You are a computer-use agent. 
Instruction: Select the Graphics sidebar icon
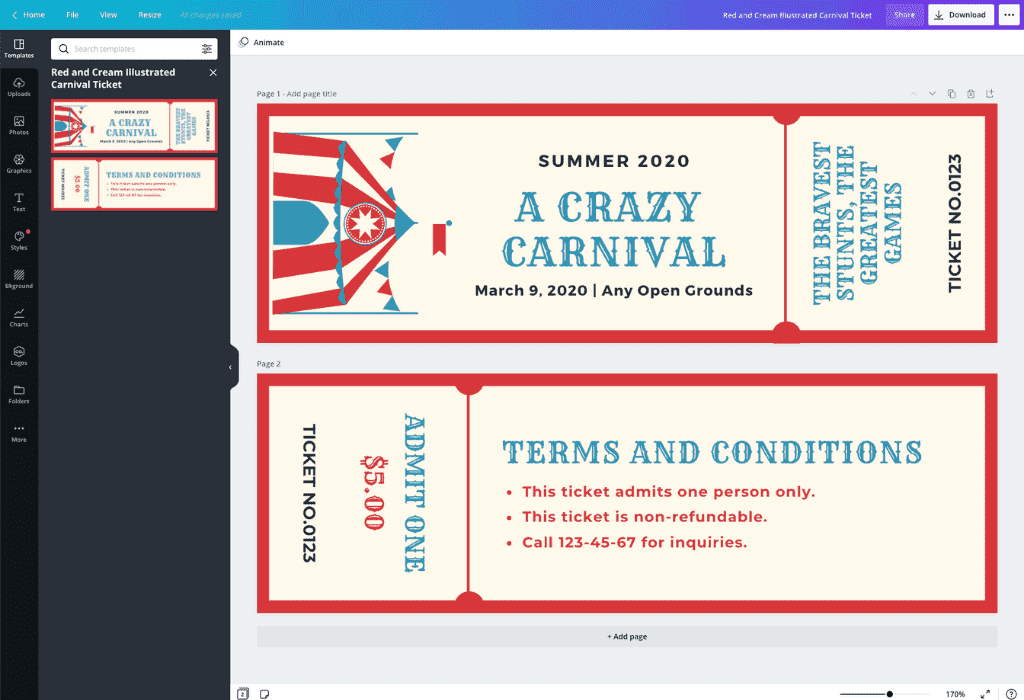click(19, 163)
